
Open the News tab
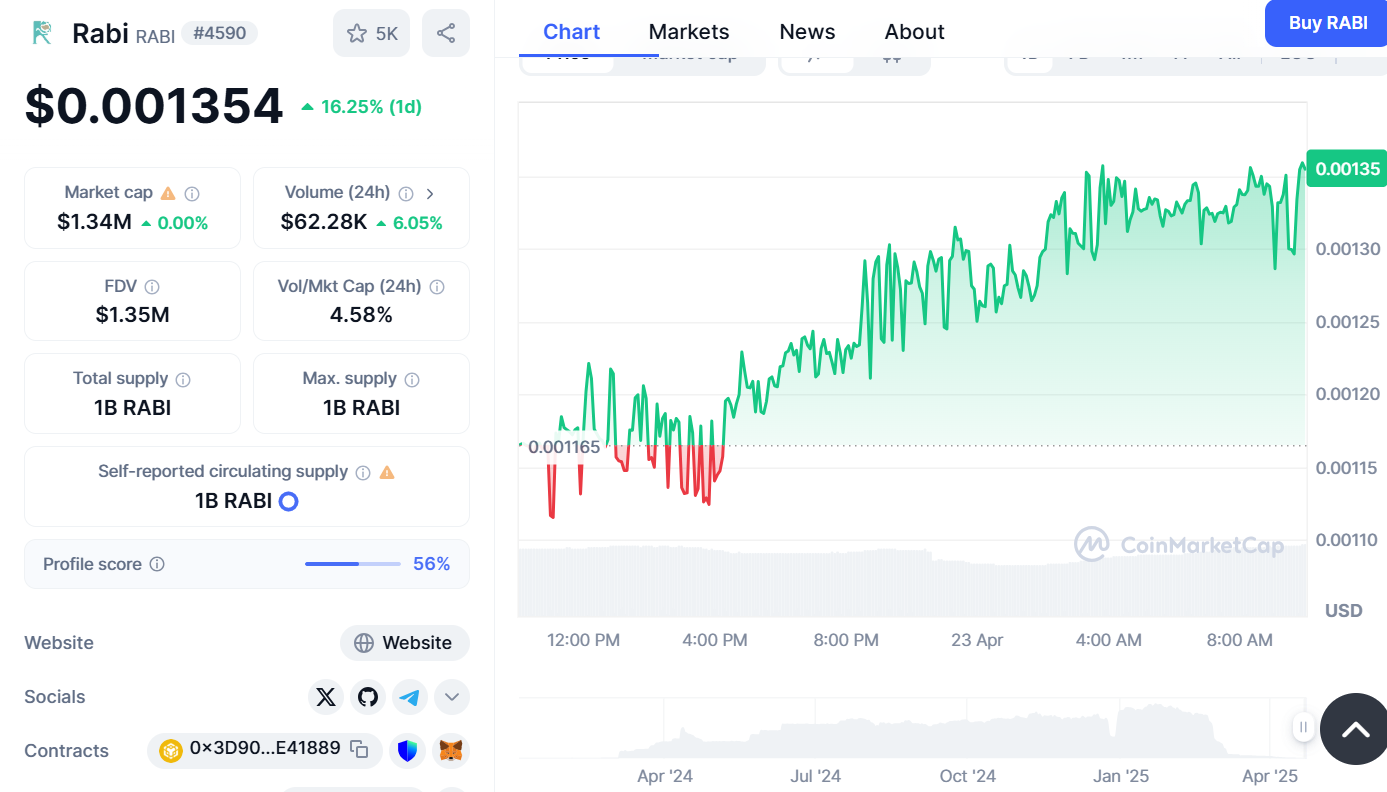pyautogui.click(x=807, y=32)
